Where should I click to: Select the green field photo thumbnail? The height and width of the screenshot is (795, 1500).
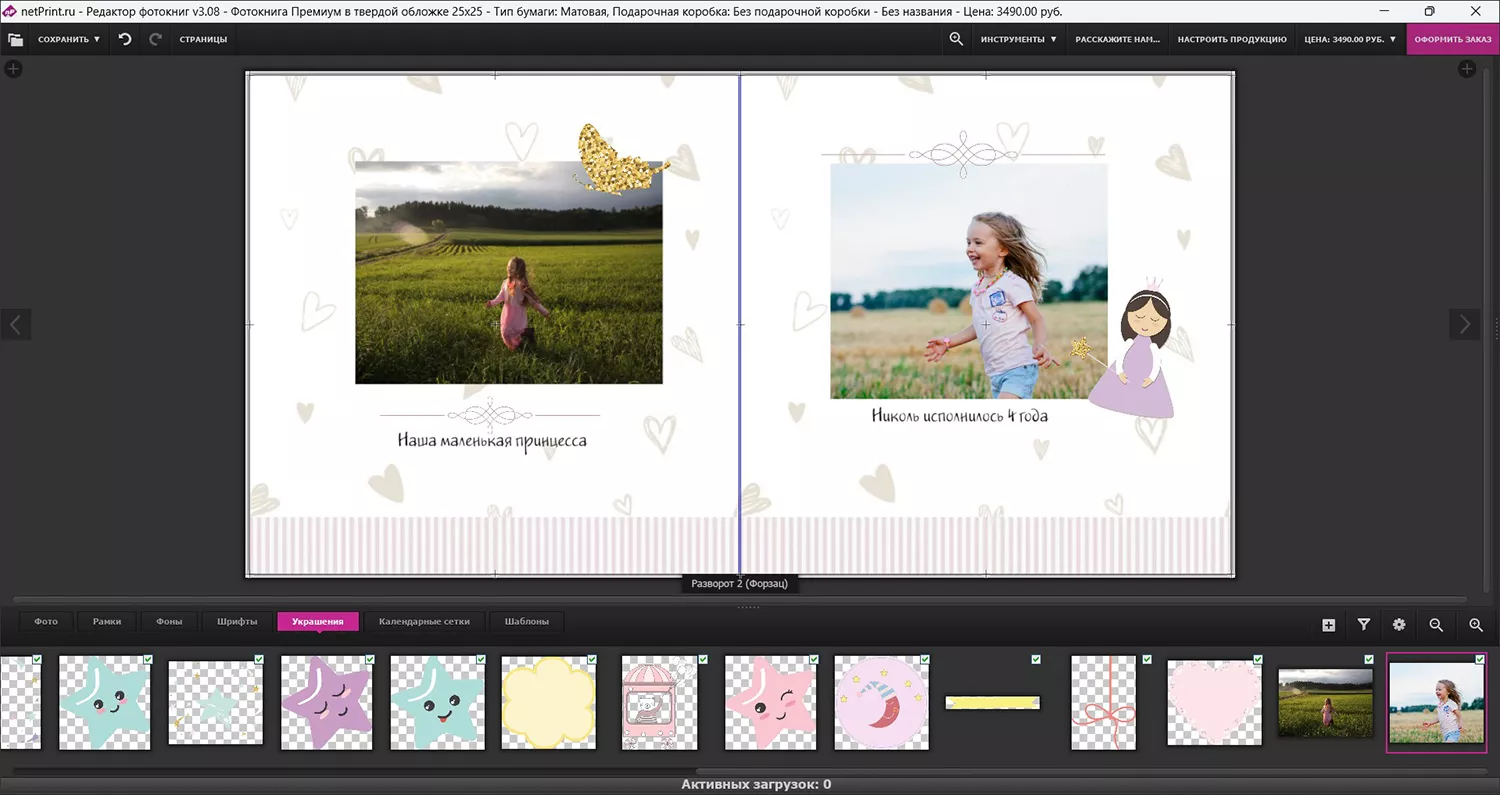pos(1325,703)
